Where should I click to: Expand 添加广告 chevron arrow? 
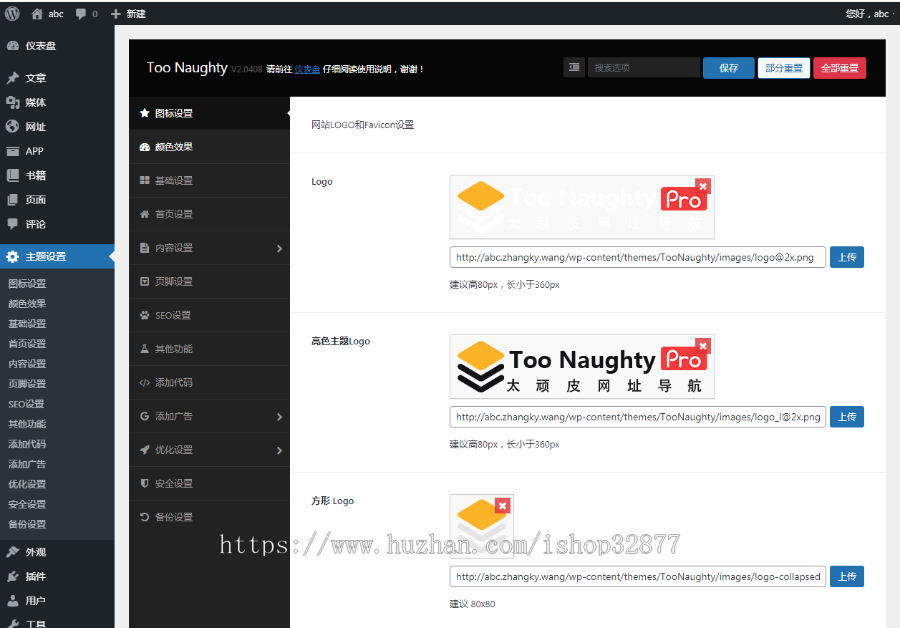pos(280,417)
